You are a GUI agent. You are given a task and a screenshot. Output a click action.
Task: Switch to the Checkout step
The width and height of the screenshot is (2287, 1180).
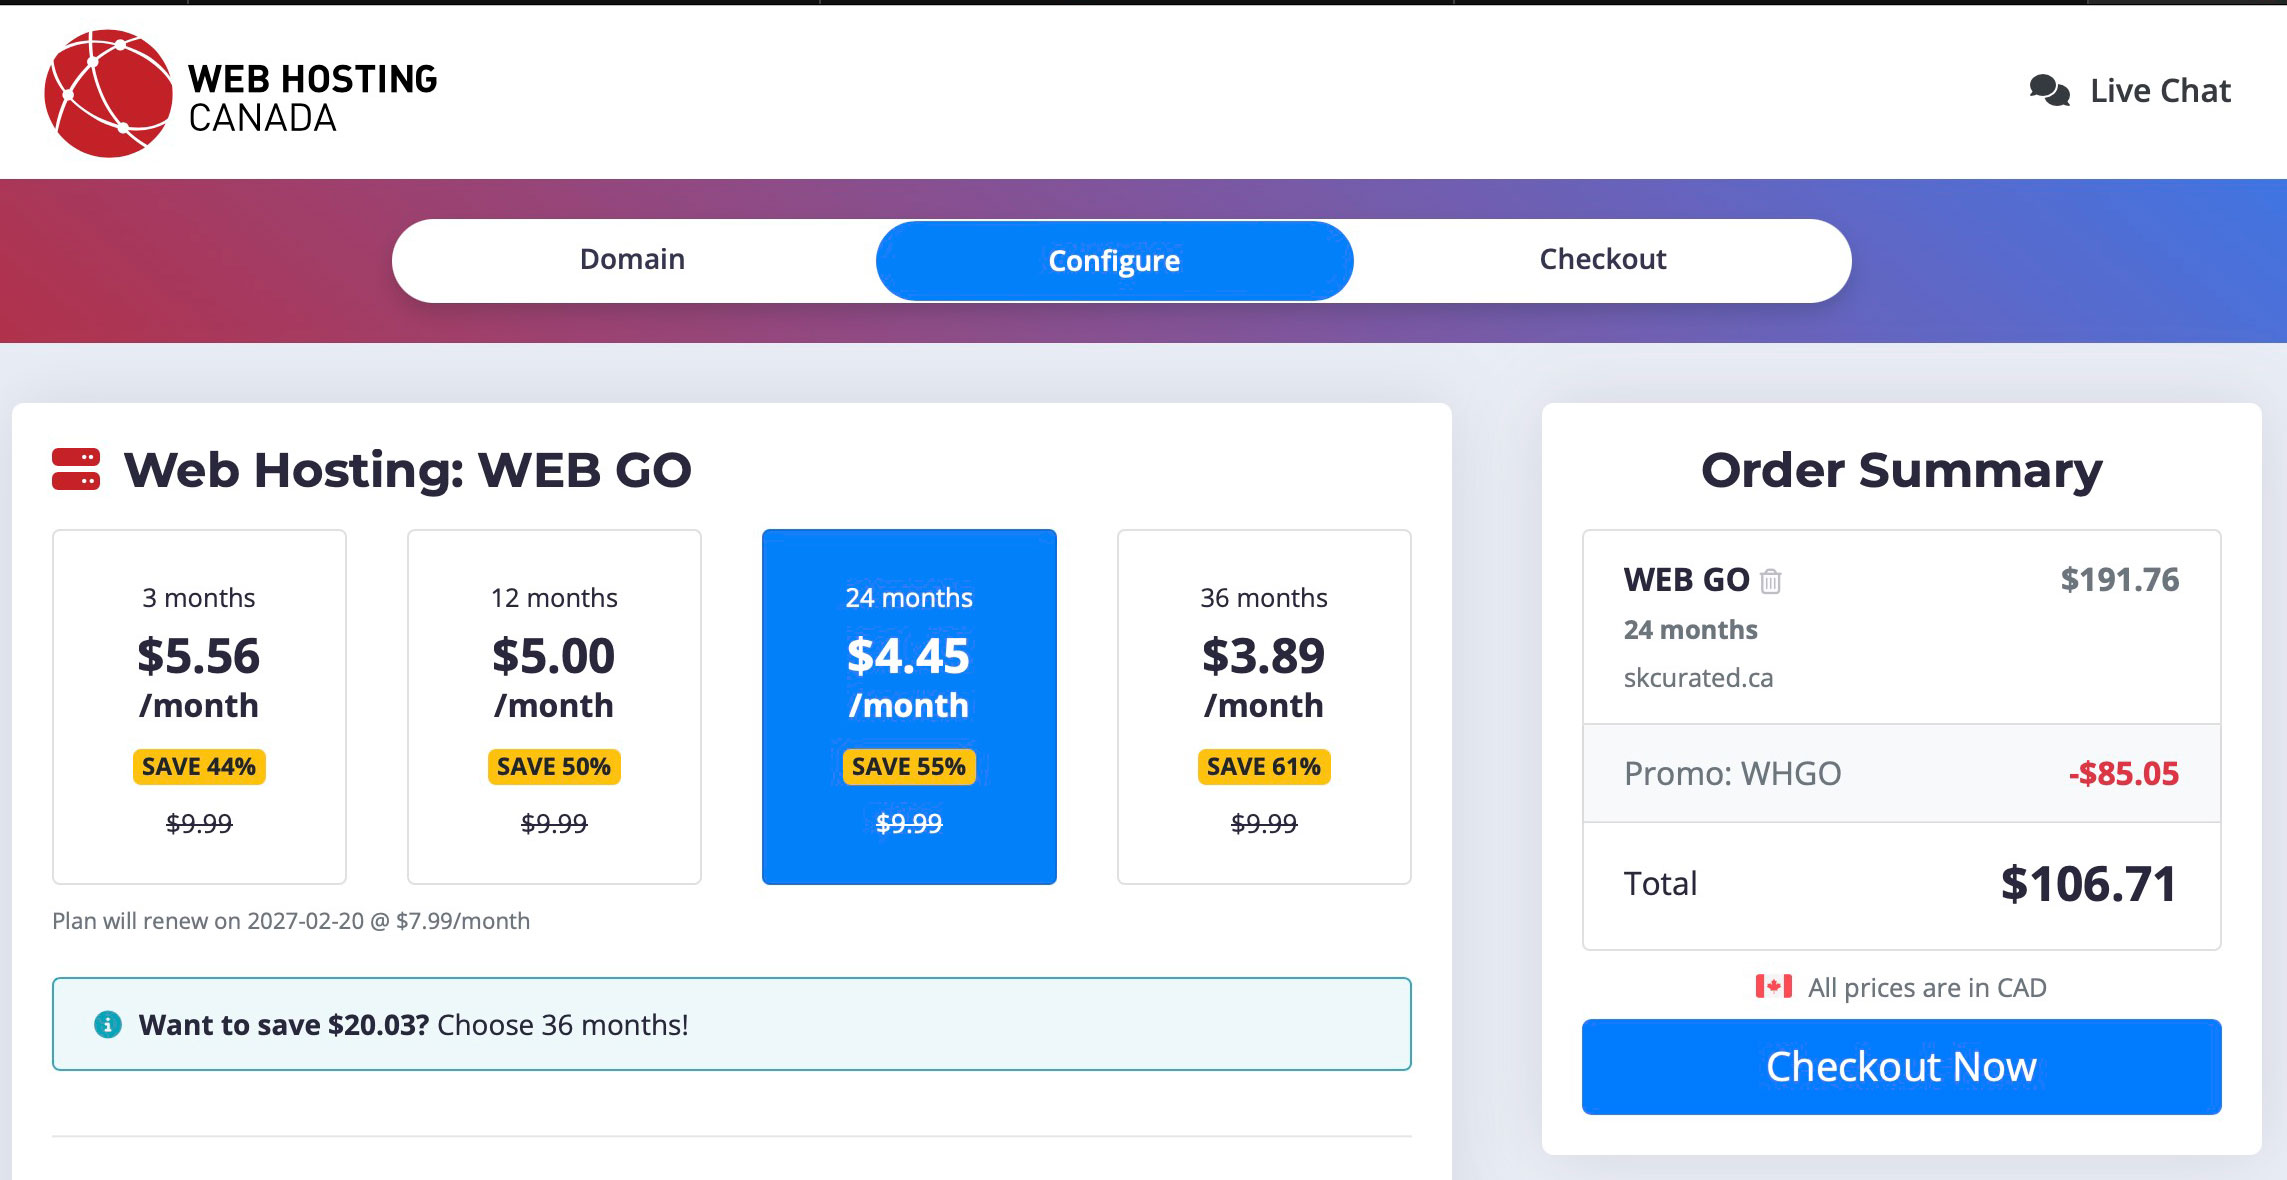(x=1602, y=260)
